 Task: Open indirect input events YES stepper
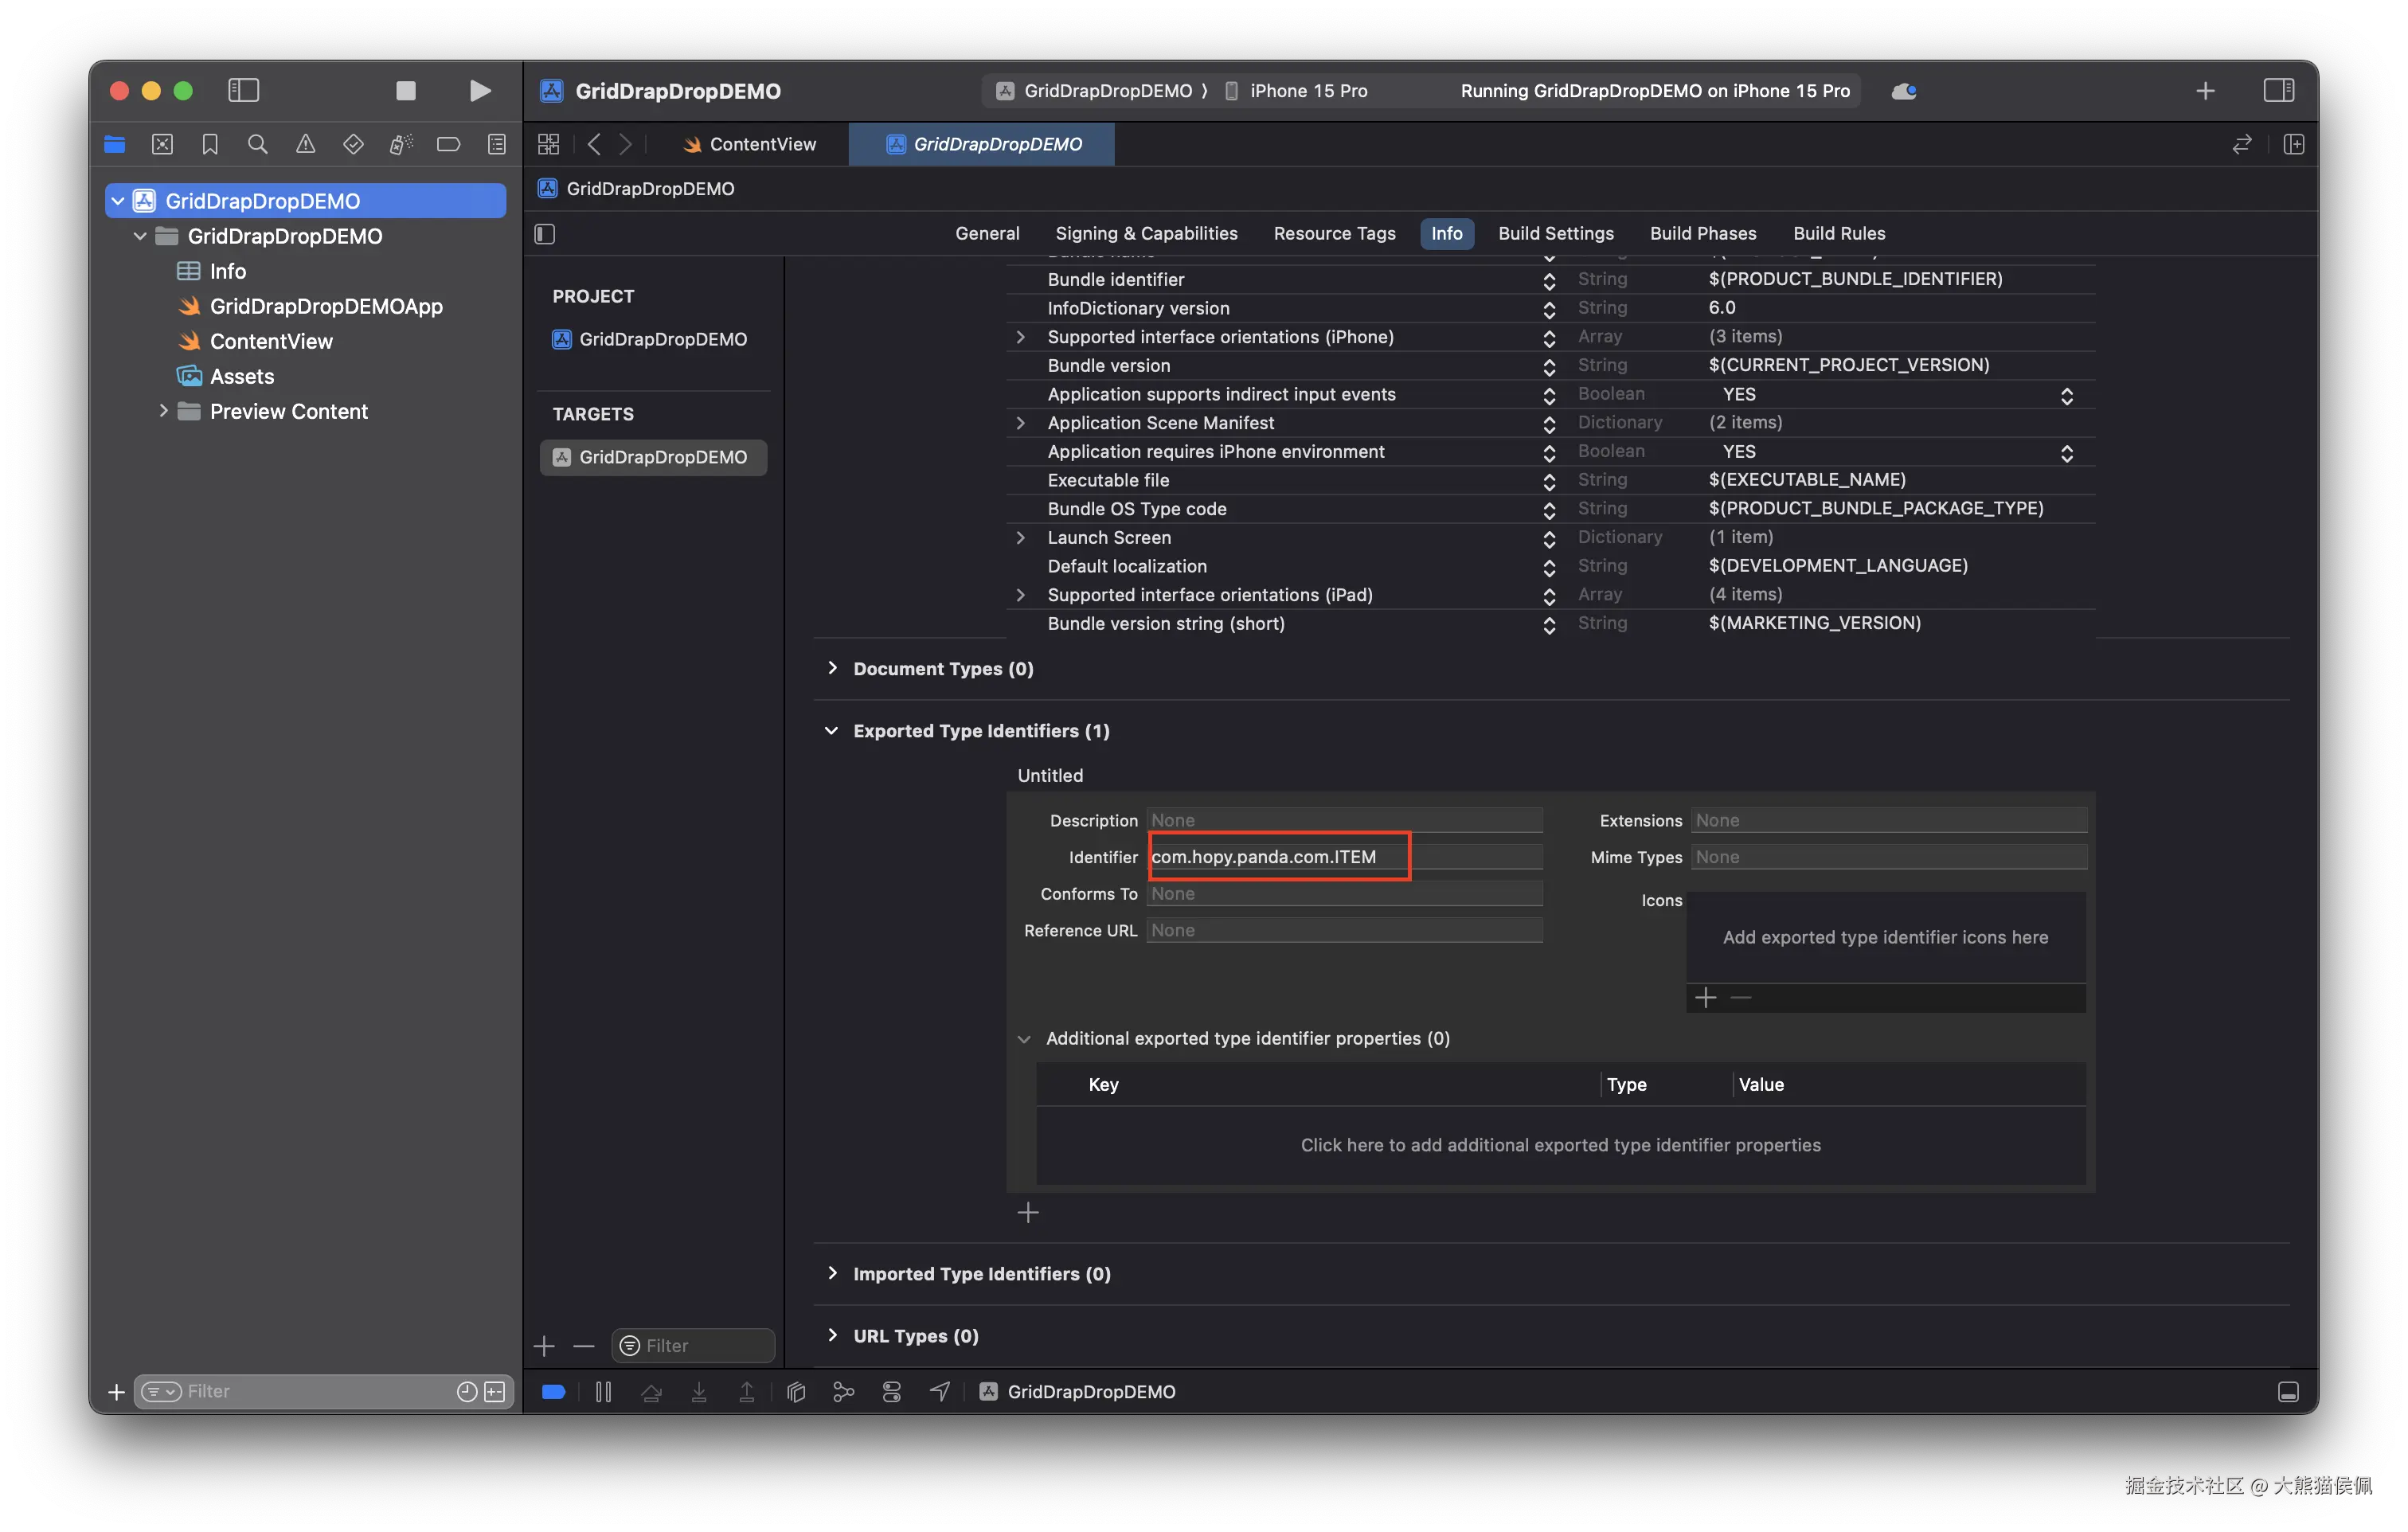tap(2066, 395)
